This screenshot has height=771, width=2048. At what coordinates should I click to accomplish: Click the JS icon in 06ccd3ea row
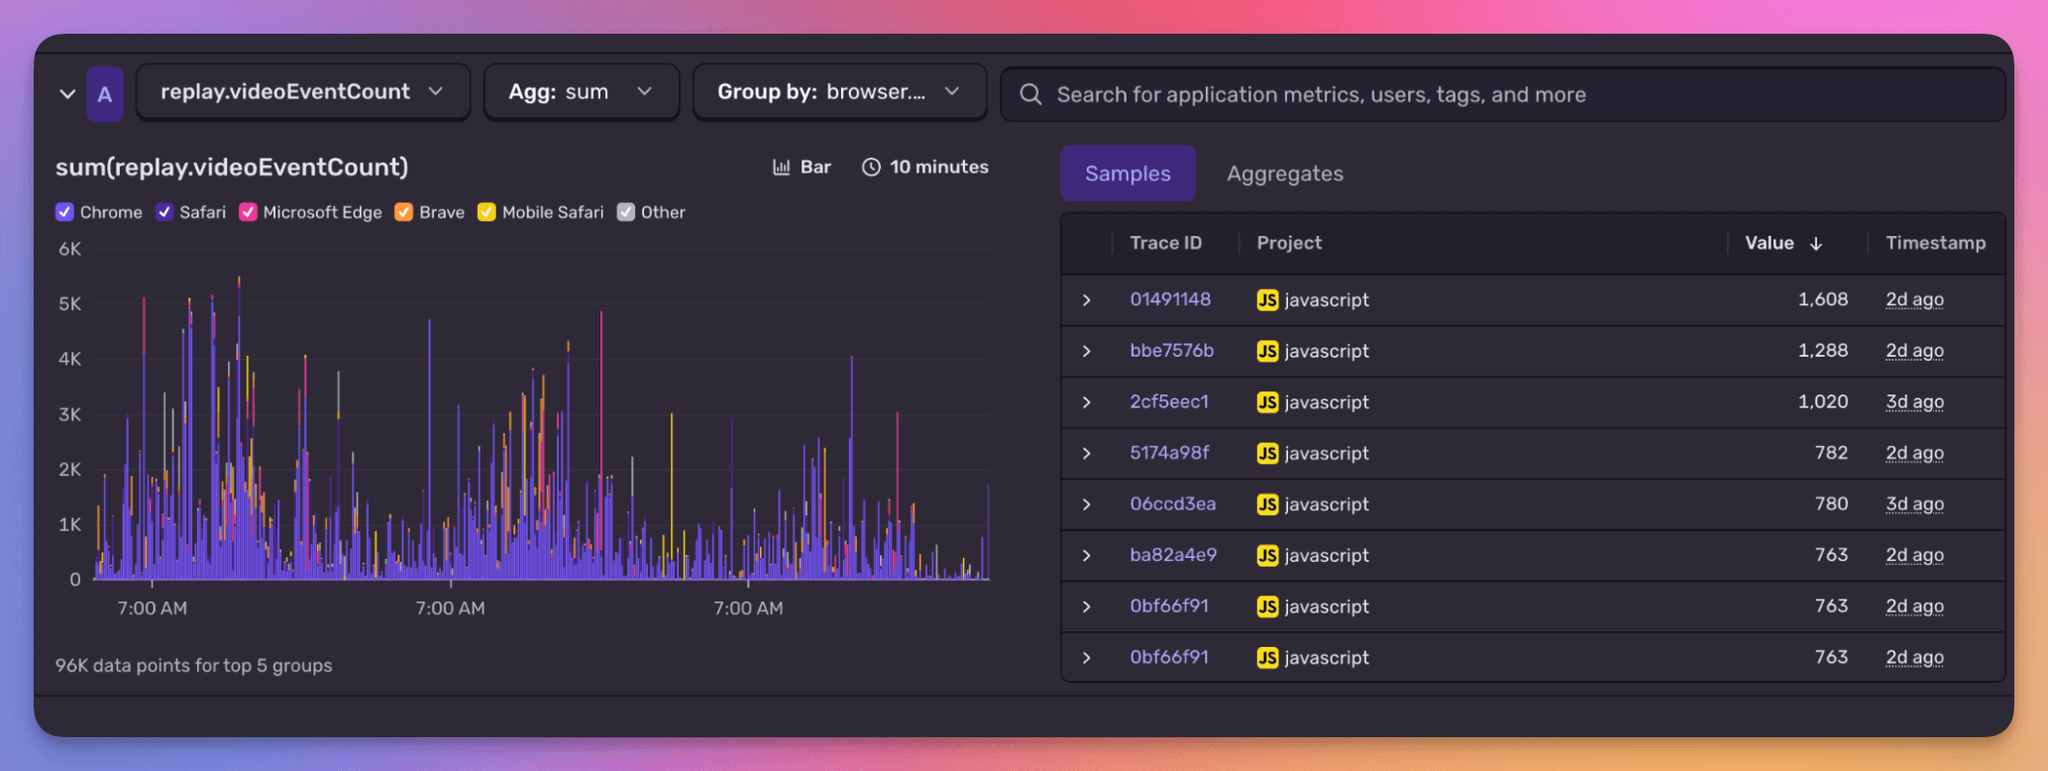click(x=1267, y=504)
